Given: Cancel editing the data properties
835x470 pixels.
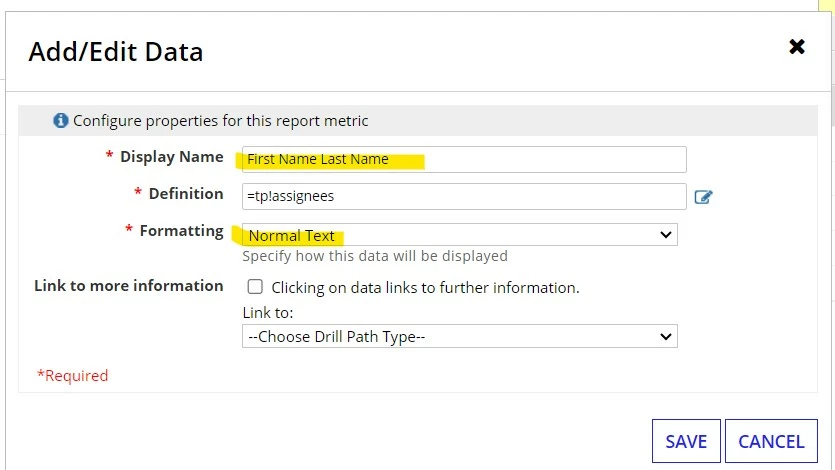Looking at the screenshot, I should (x=771, y=441).
